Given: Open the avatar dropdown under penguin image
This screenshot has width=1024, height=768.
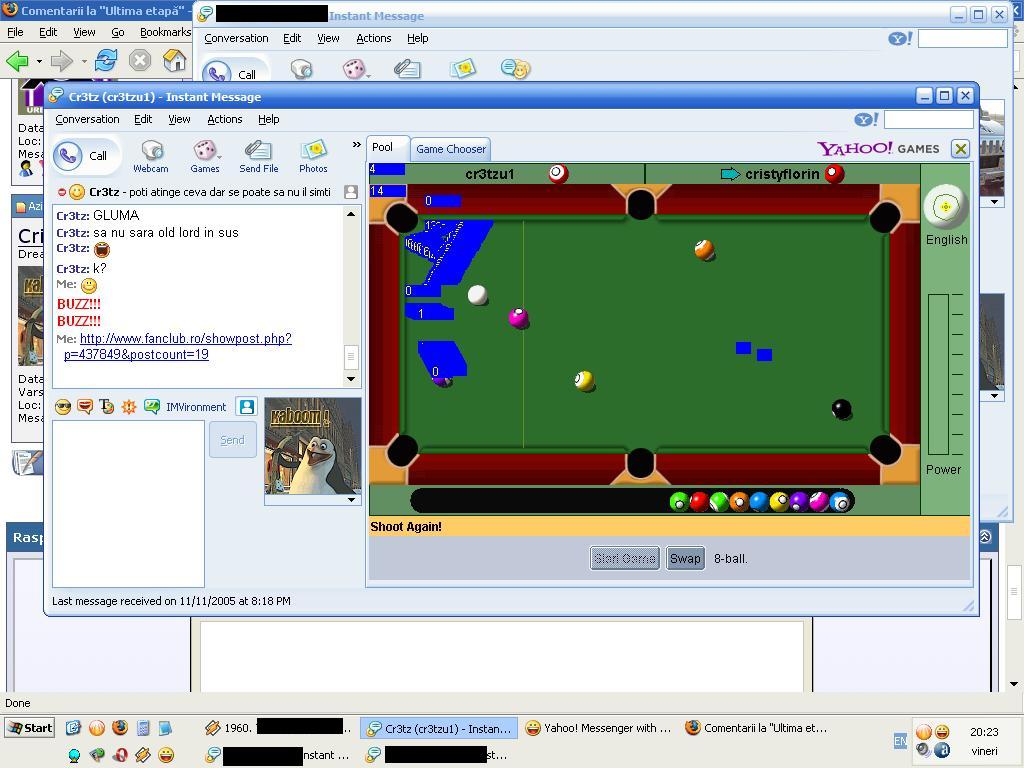Looking at the screenshot, I should click(x=351, y=500).
